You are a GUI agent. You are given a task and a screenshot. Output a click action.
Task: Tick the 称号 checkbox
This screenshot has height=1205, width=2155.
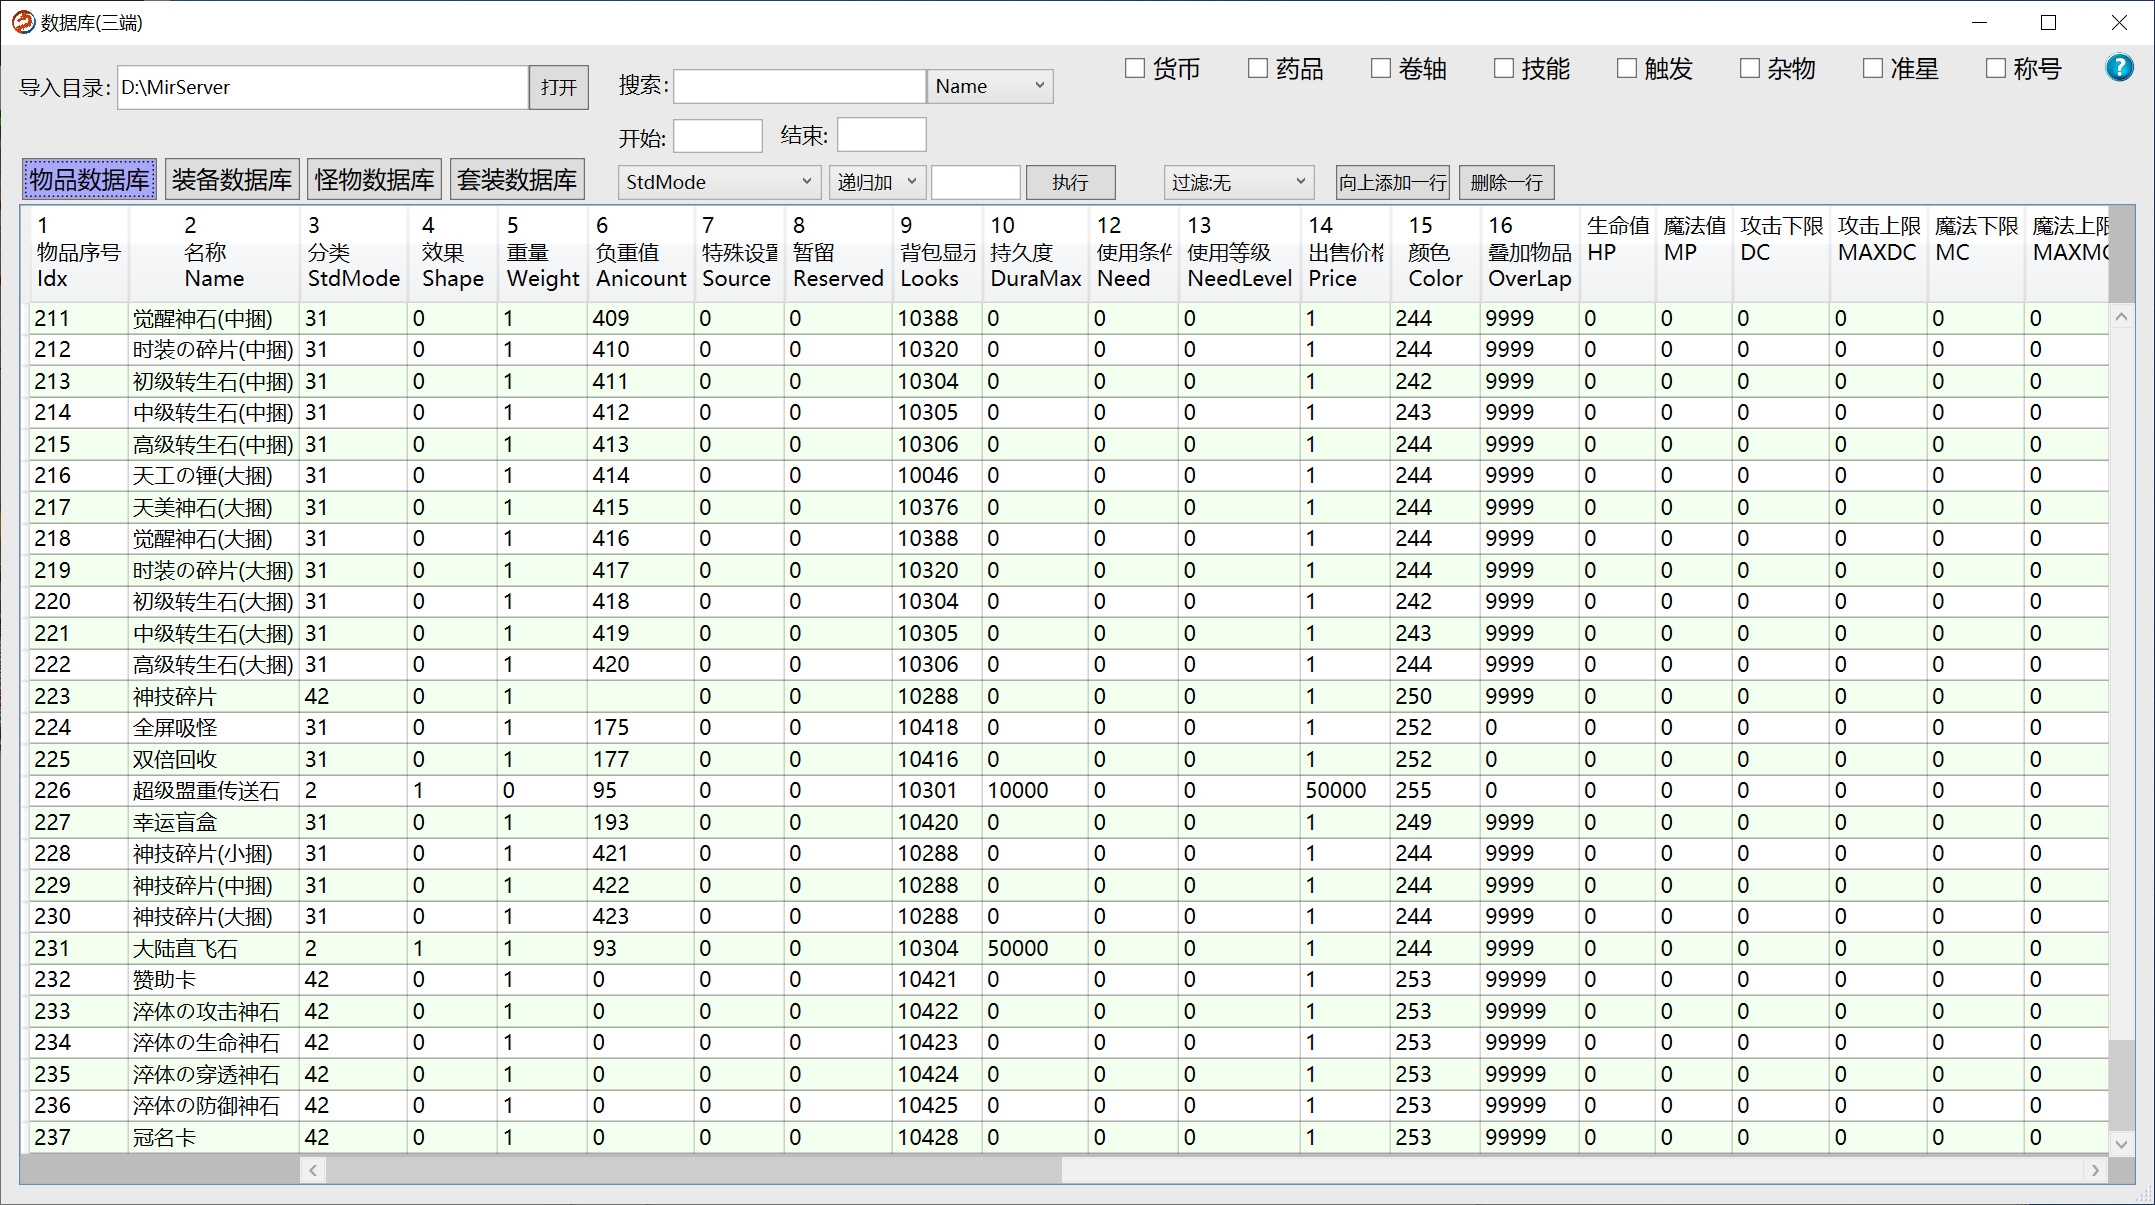tap(1996, 68)
